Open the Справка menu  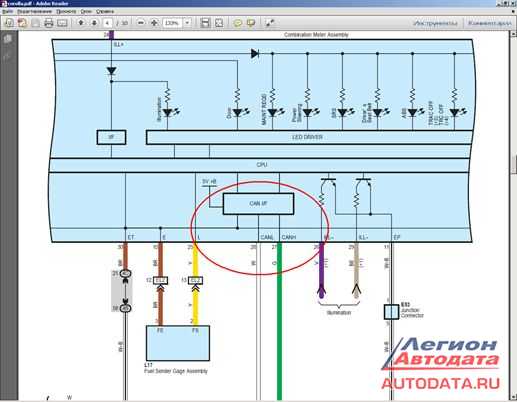tap(105, 11)
